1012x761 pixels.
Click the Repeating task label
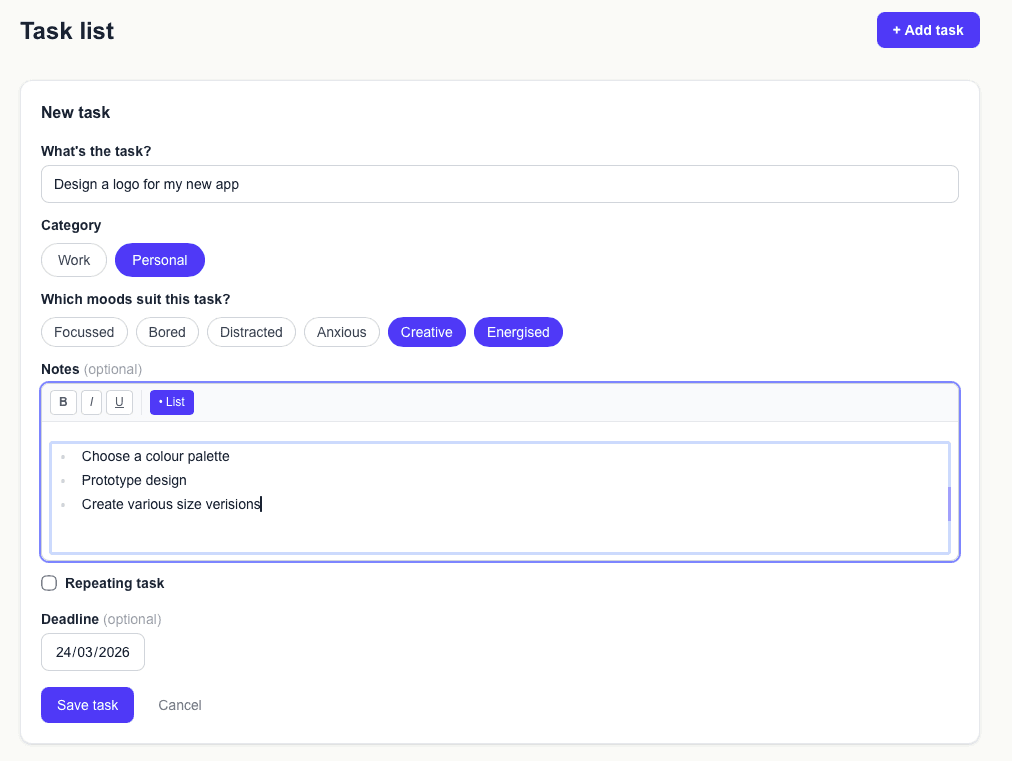pos(115,583)
